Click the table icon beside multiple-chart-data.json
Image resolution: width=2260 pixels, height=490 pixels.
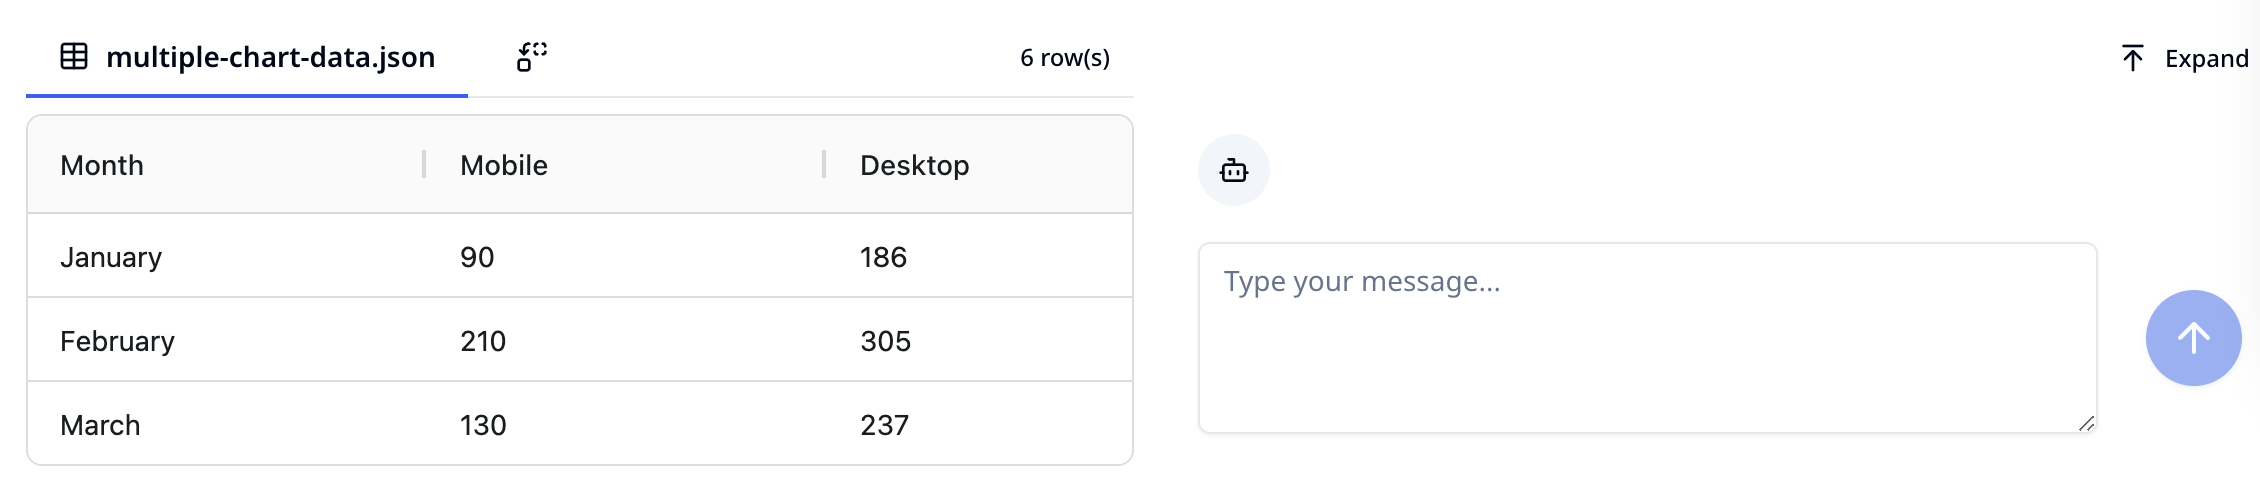[74, 57]
